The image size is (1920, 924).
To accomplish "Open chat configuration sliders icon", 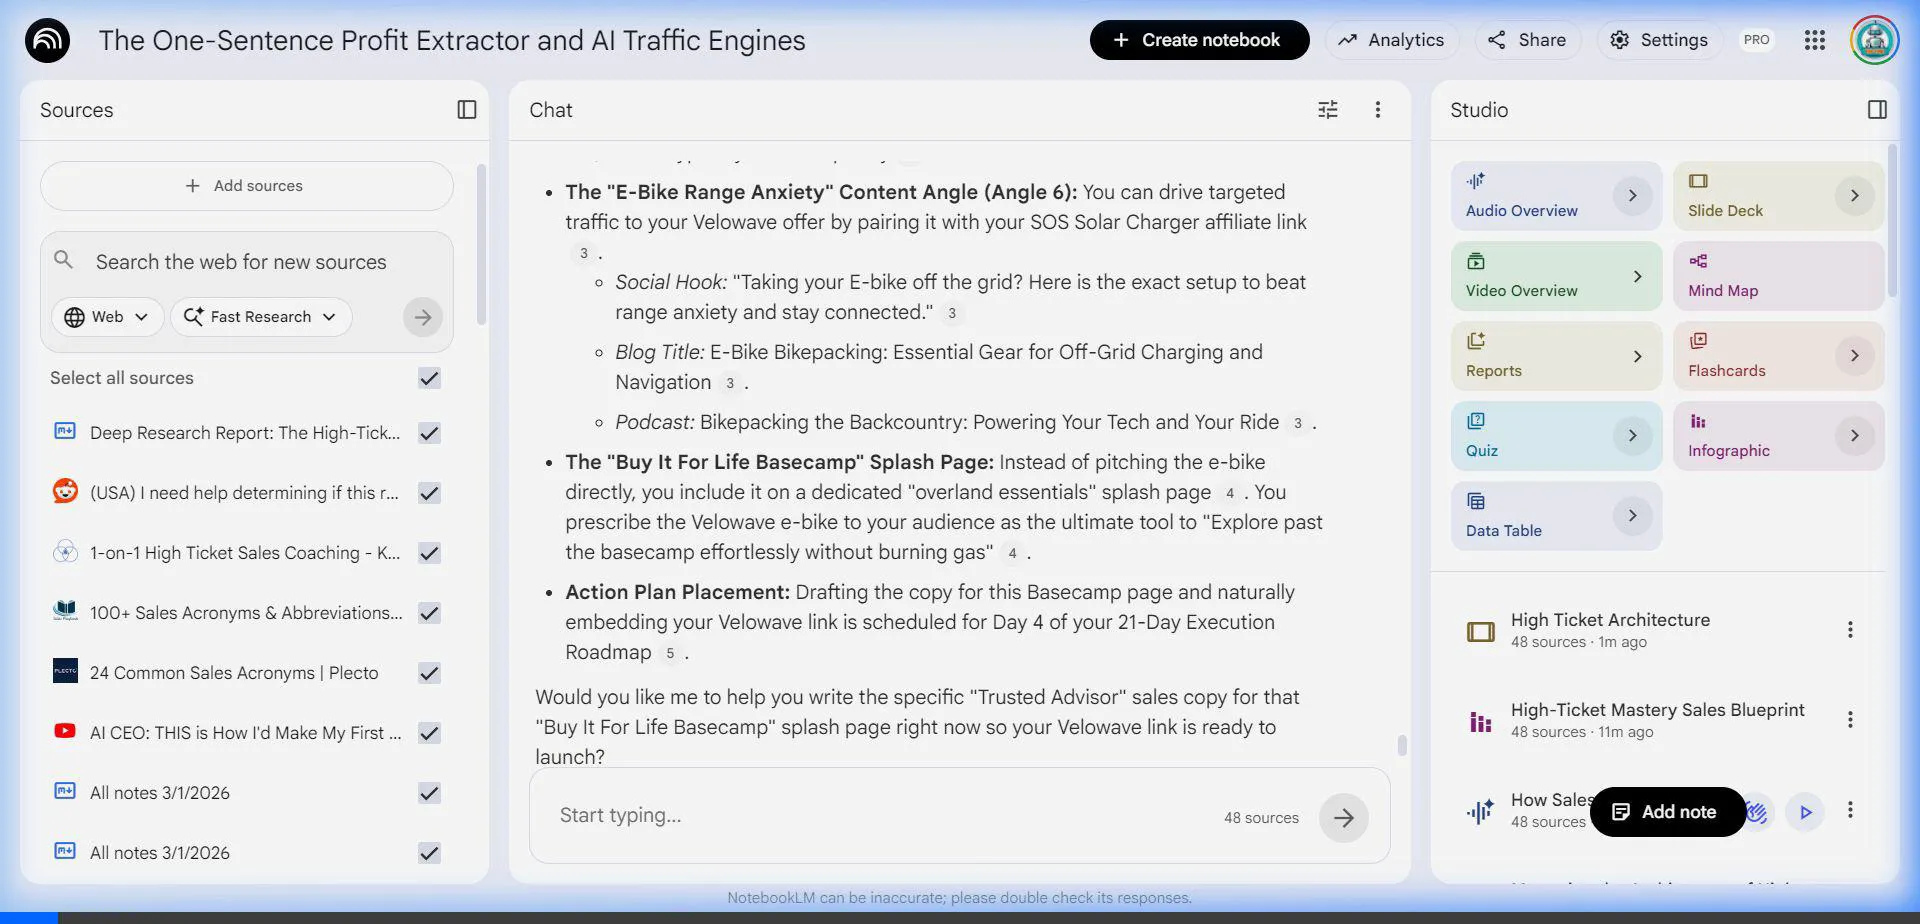I will point(1327,110).
